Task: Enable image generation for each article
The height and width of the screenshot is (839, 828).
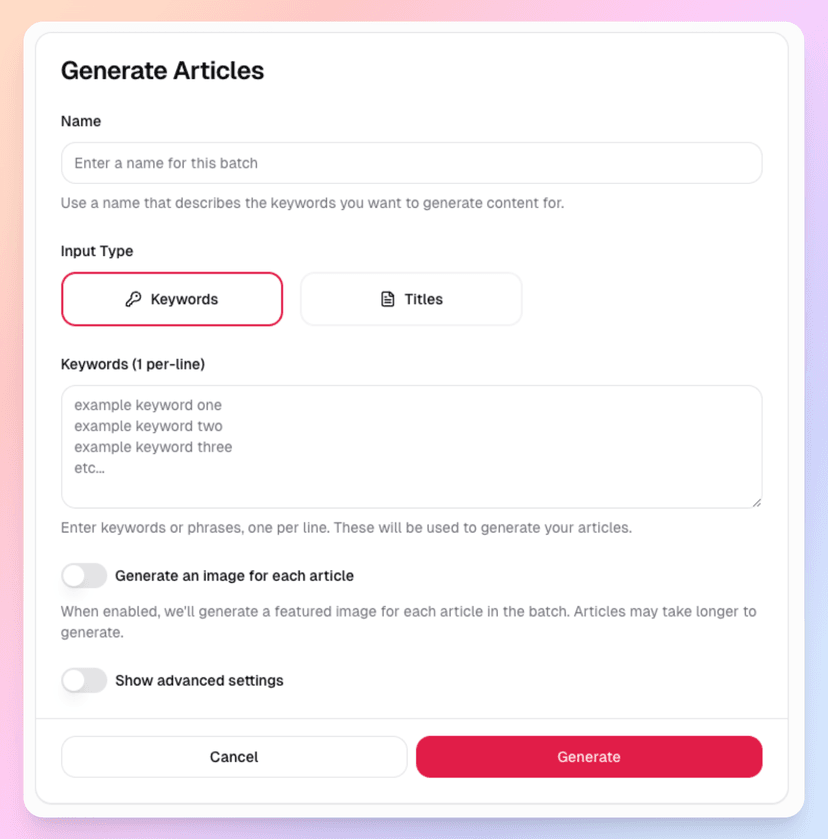Action: (x=84, y=576)
